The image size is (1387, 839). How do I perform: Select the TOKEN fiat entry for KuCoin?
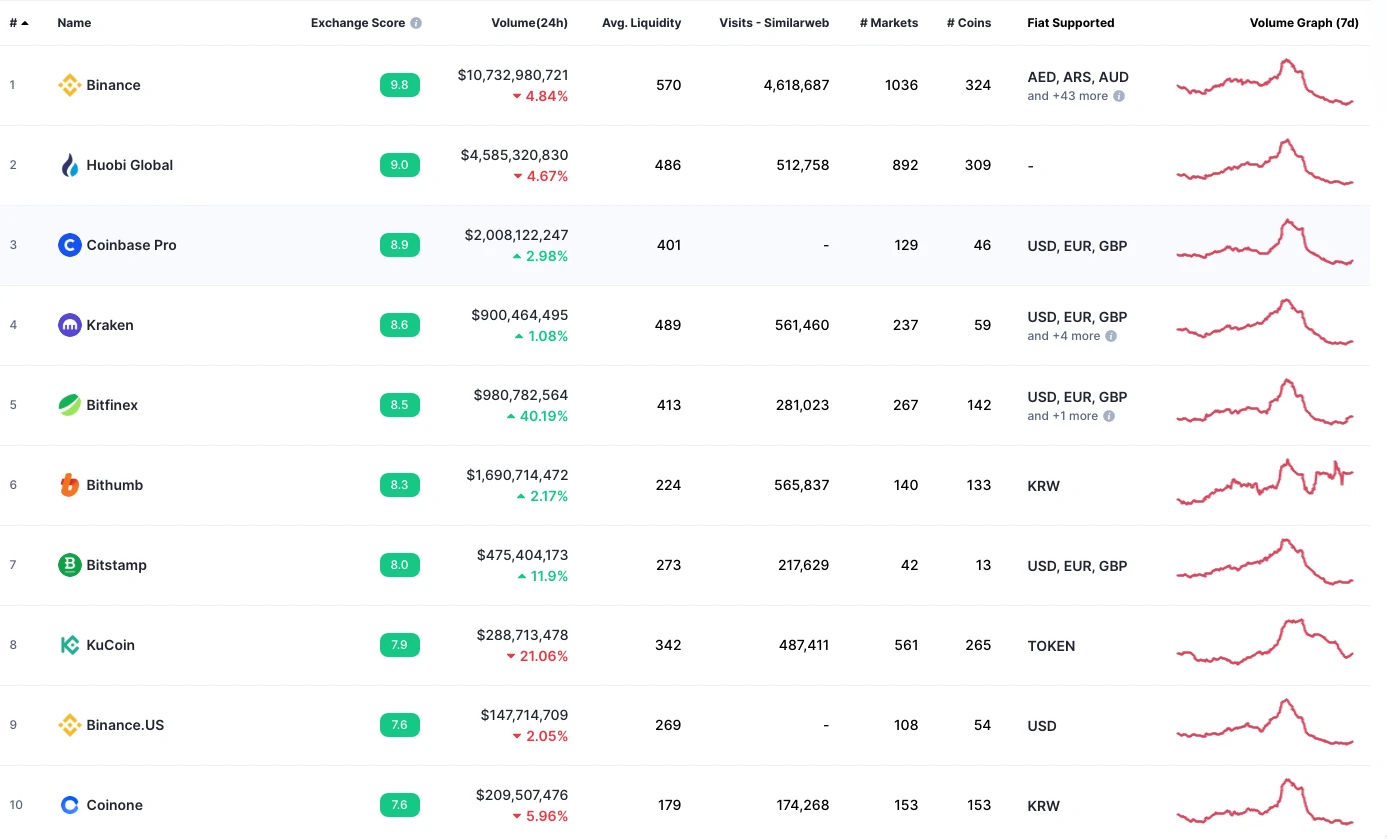point(1051,646)
